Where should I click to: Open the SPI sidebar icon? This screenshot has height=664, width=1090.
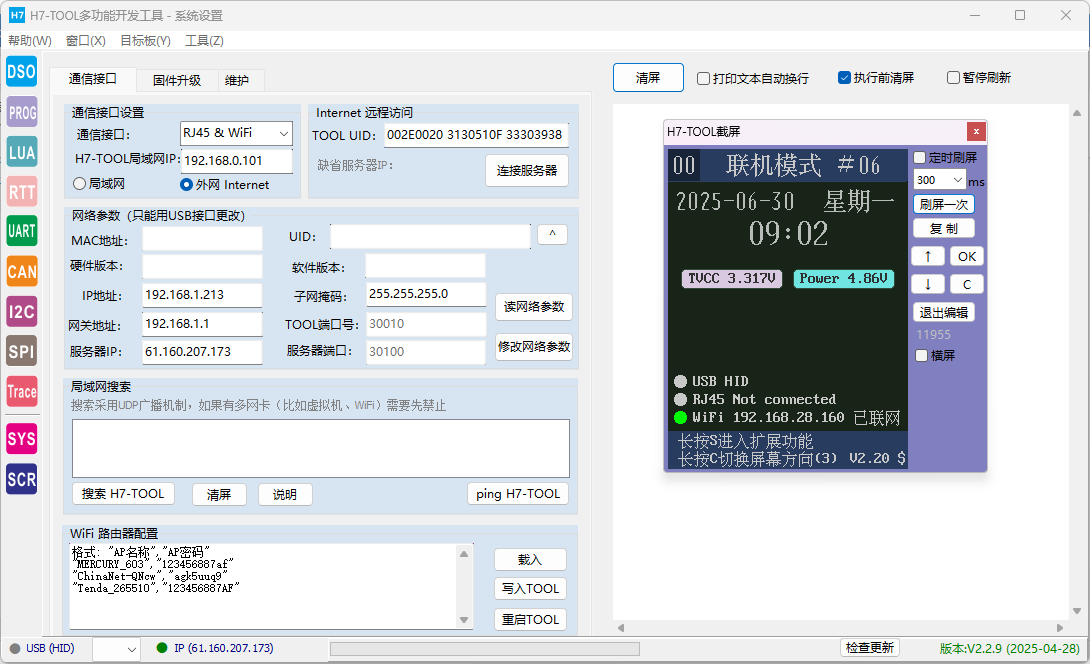point(22,351)
